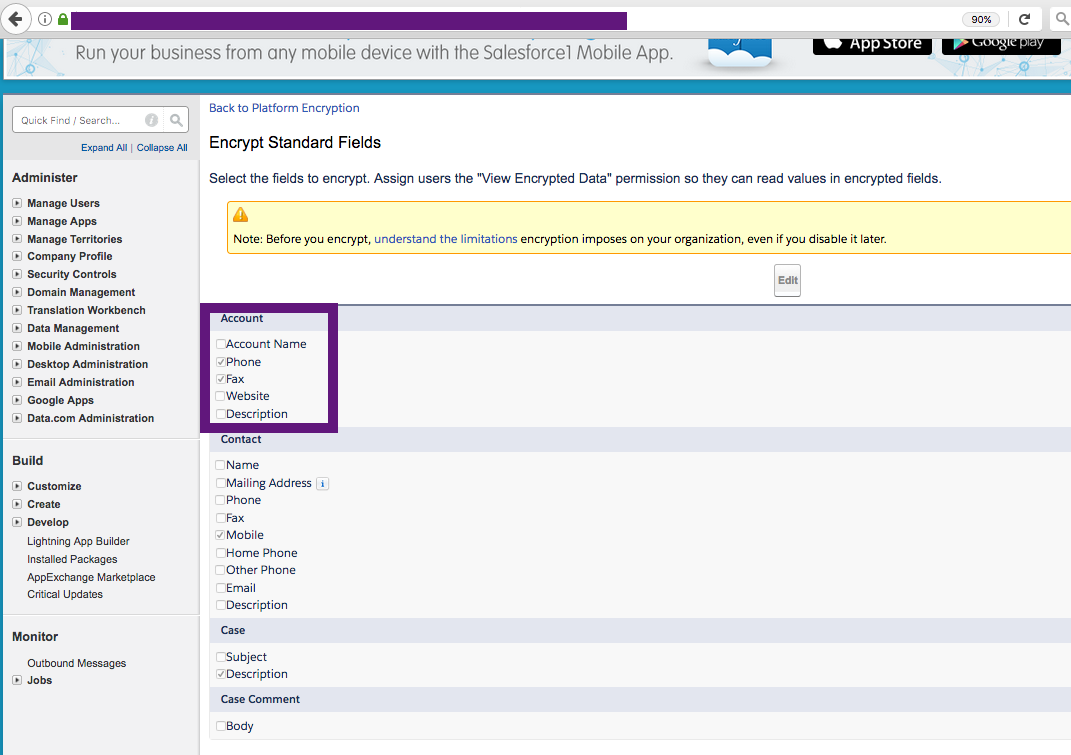Click the browser reload page icon
The height and width of the screenshot is (755, 1071).
point(1024,19)
